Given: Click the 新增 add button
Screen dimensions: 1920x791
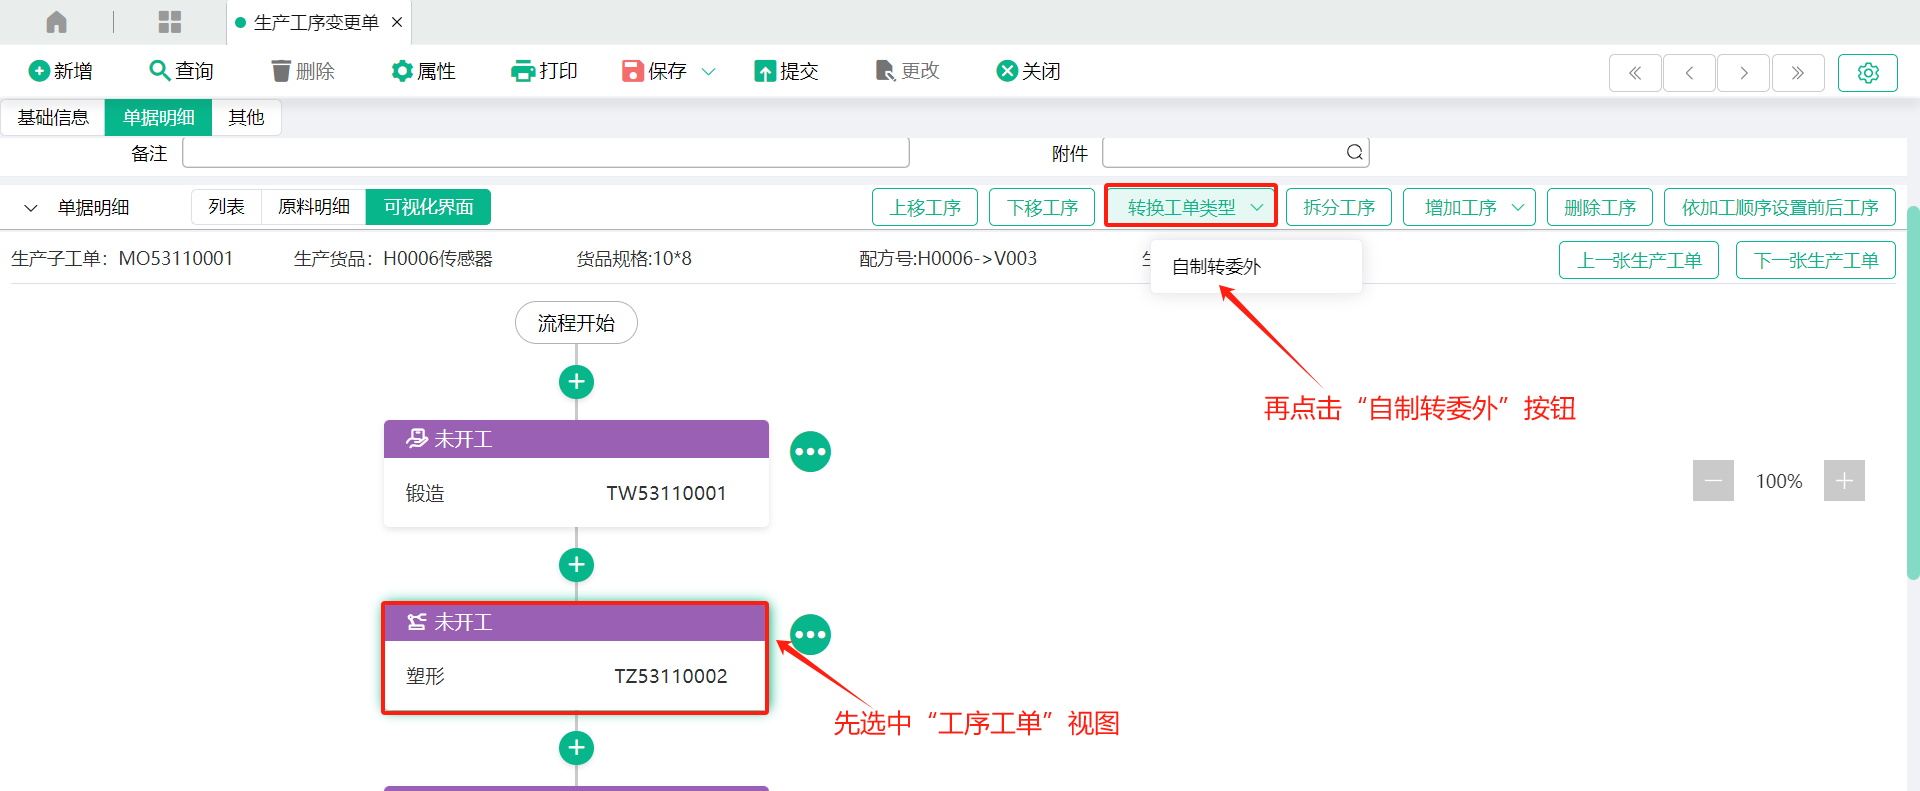Looking at the screenshot, I should point(61,71).
